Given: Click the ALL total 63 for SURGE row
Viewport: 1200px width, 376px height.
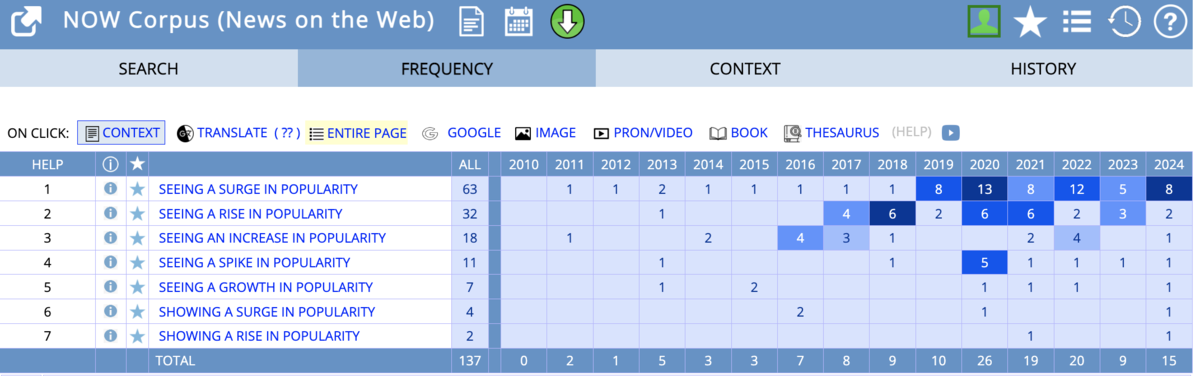Looking at the screenshot, I should 469,189.
